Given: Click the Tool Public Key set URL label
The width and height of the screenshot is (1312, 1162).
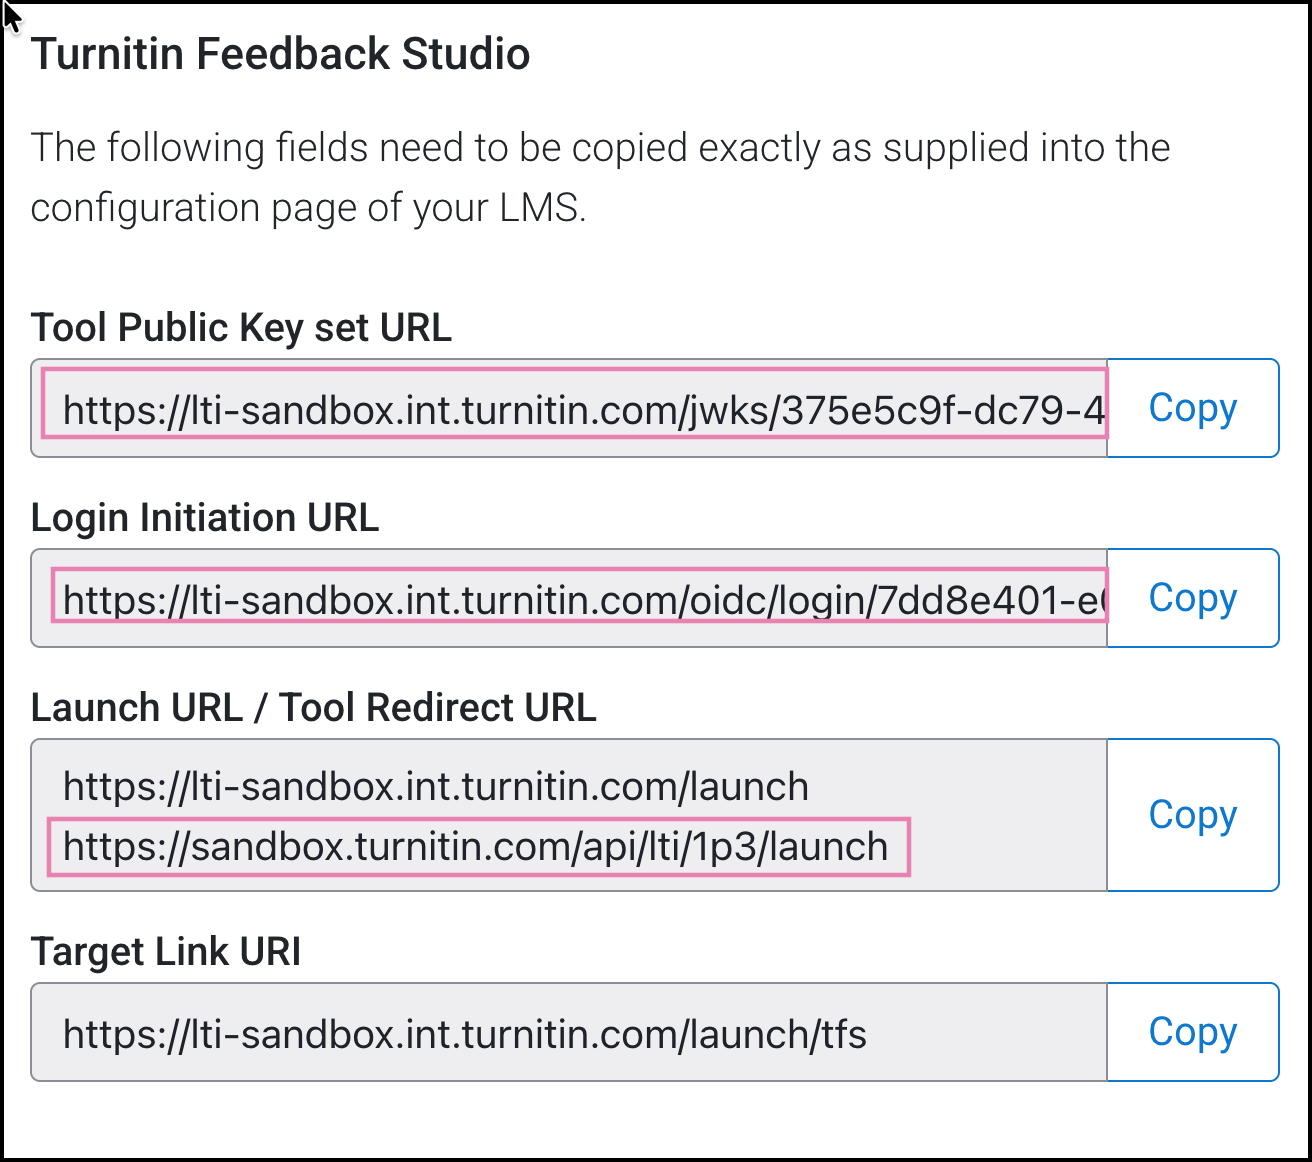Looking at the screenshot, I should [x=241, y=328].
